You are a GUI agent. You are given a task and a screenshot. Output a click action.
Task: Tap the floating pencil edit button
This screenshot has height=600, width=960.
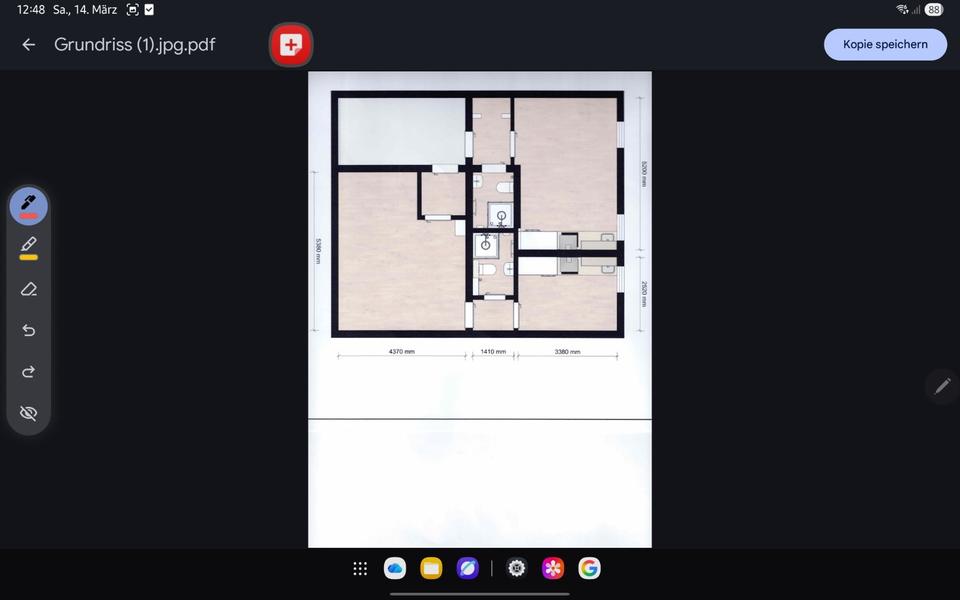coord(941,386)
